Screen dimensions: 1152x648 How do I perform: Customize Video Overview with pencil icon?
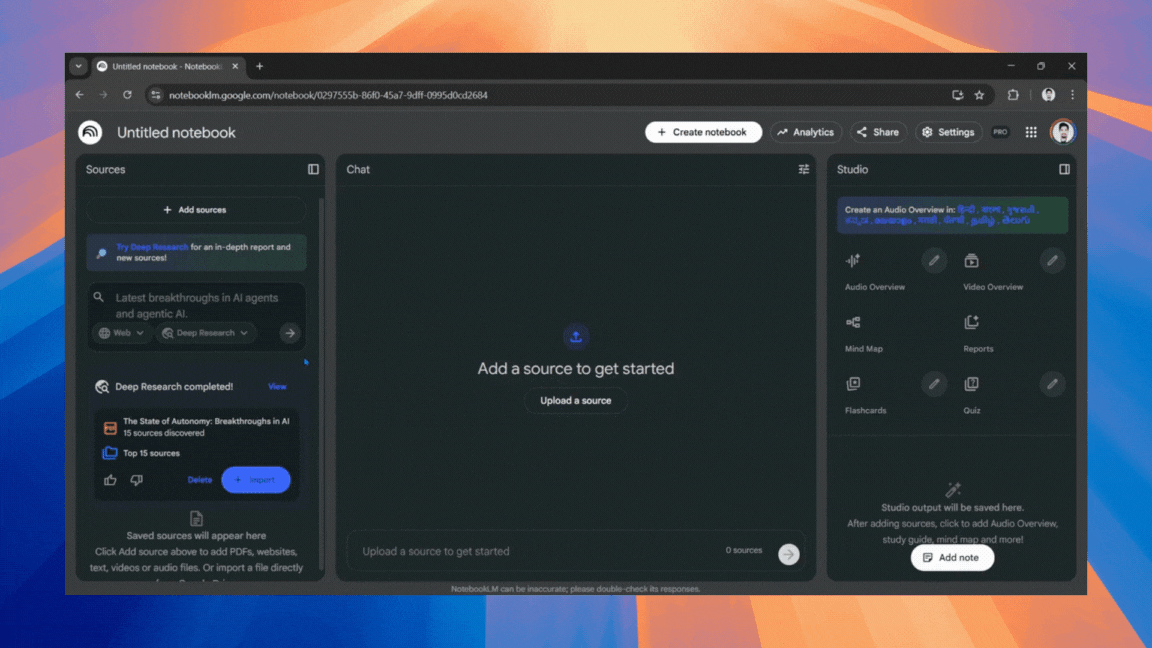click(x=1052, y=260)
